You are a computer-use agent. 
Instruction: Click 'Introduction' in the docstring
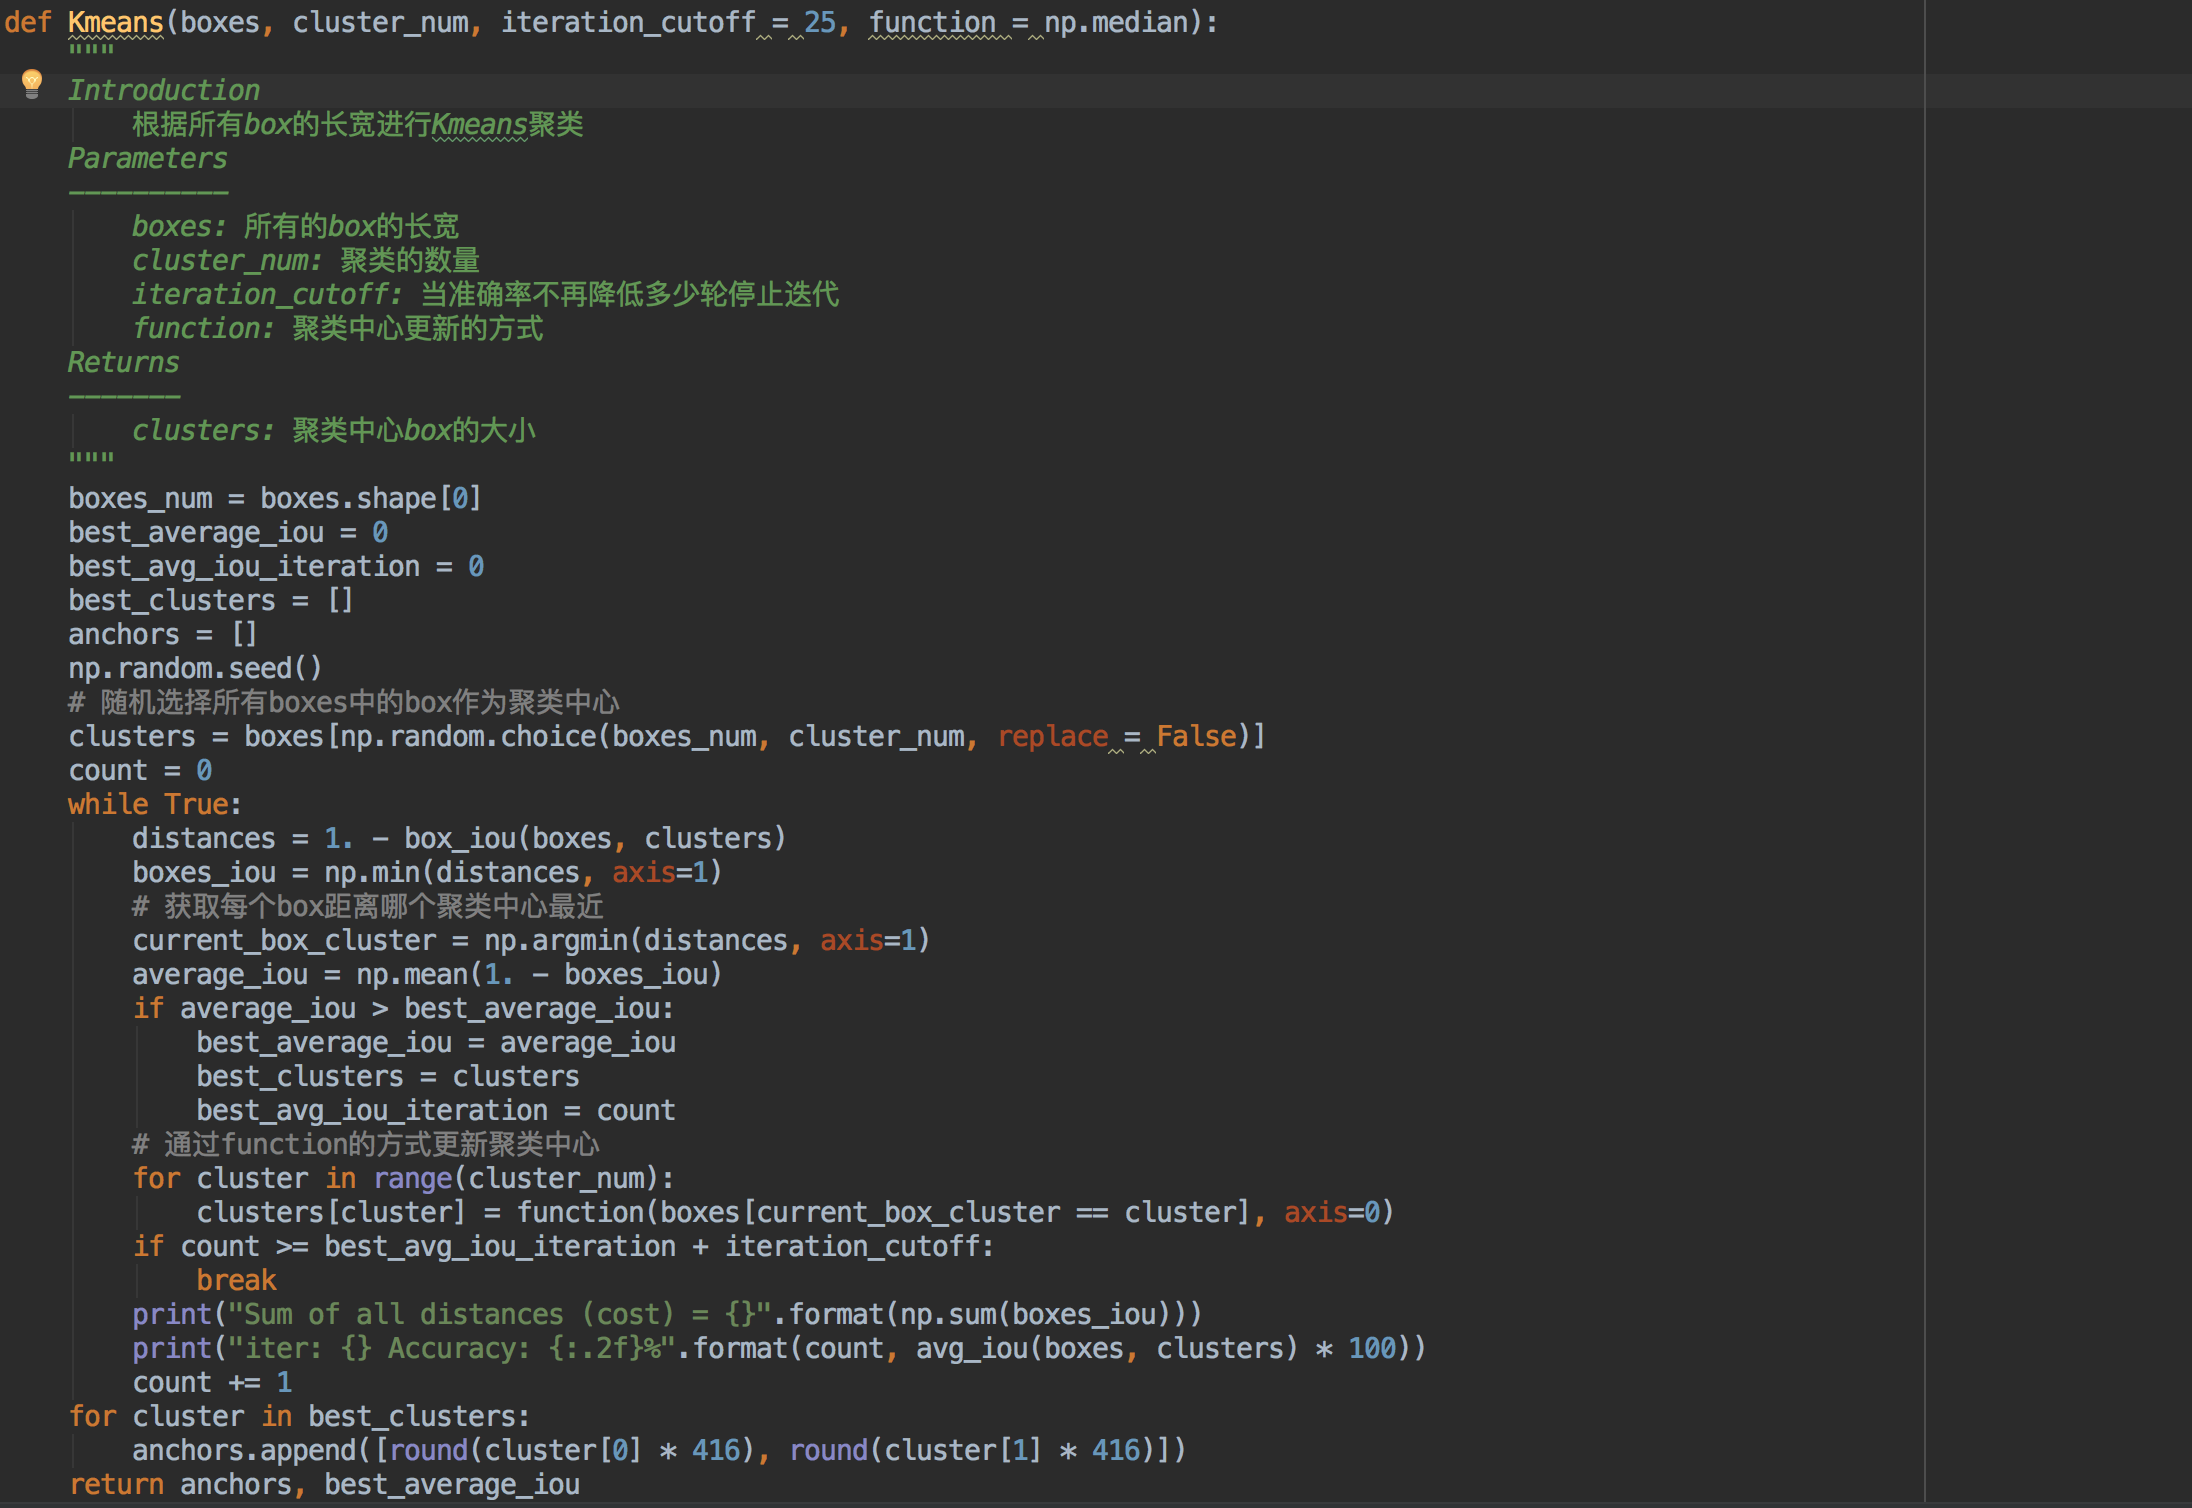point(164,90)
